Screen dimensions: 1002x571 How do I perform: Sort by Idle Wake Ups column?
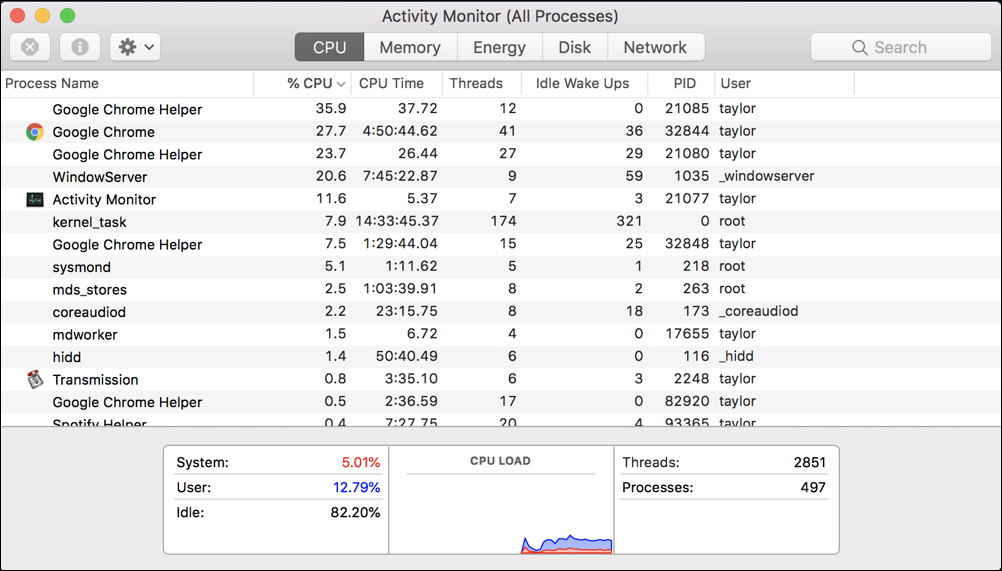pos(585,83)
